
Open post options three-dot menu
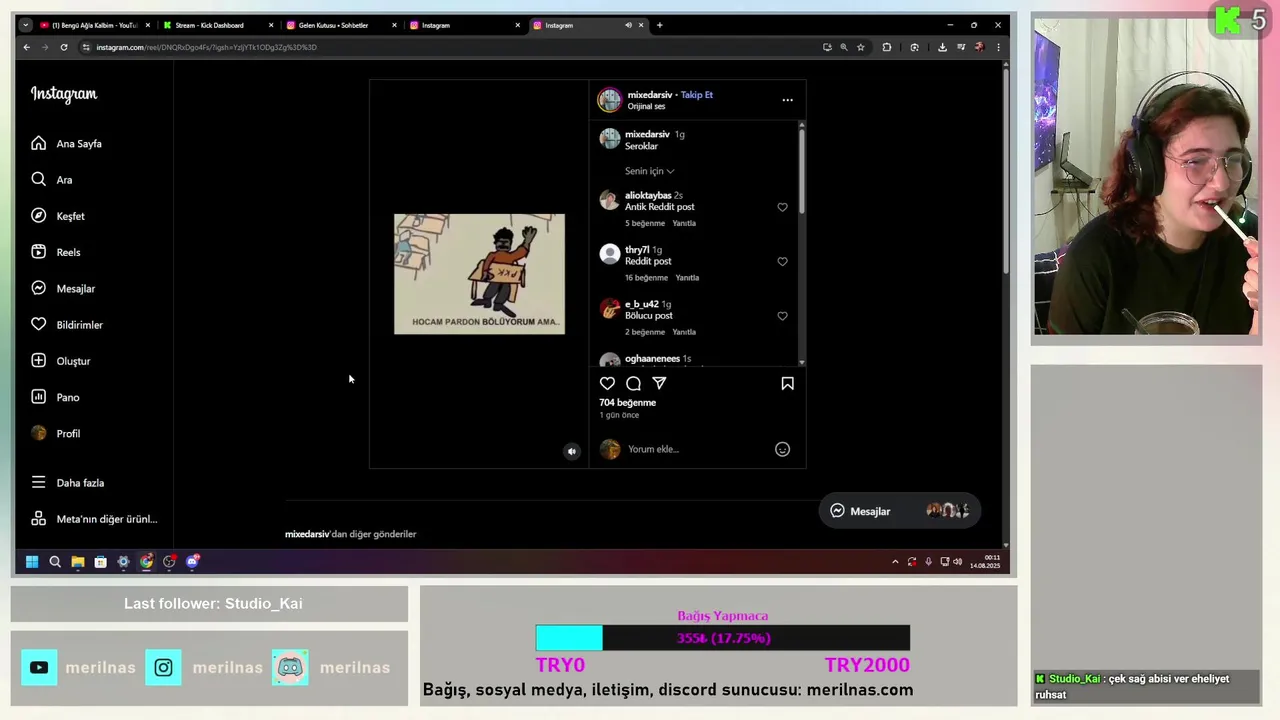click(x=787, y=100)
